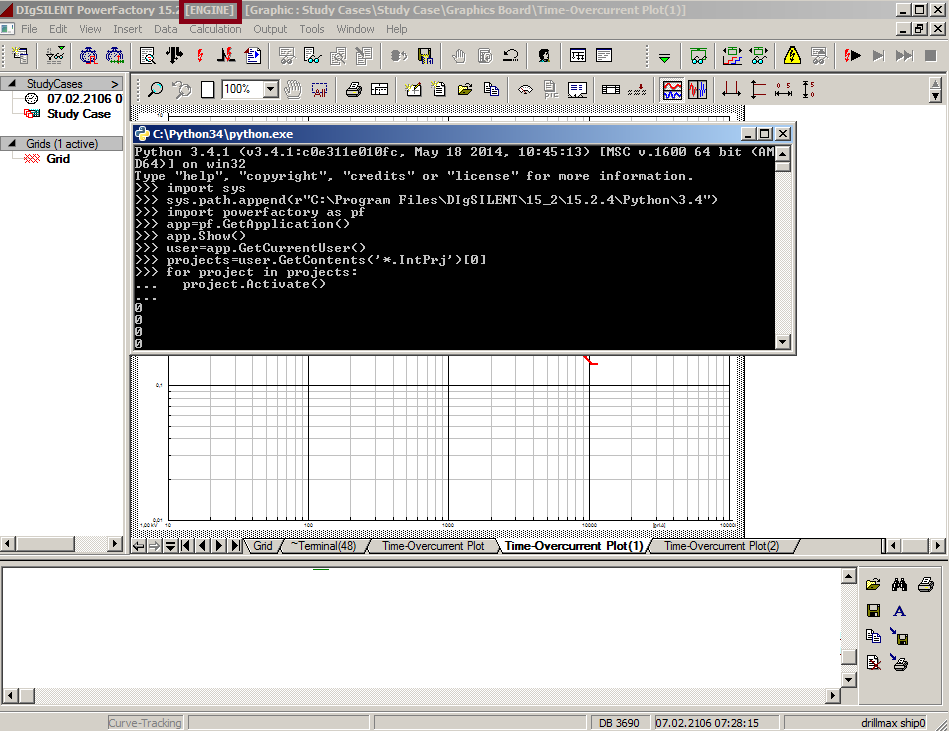Open the 100% zoom level dropdown
949x731 pixels.
[270, 89]
